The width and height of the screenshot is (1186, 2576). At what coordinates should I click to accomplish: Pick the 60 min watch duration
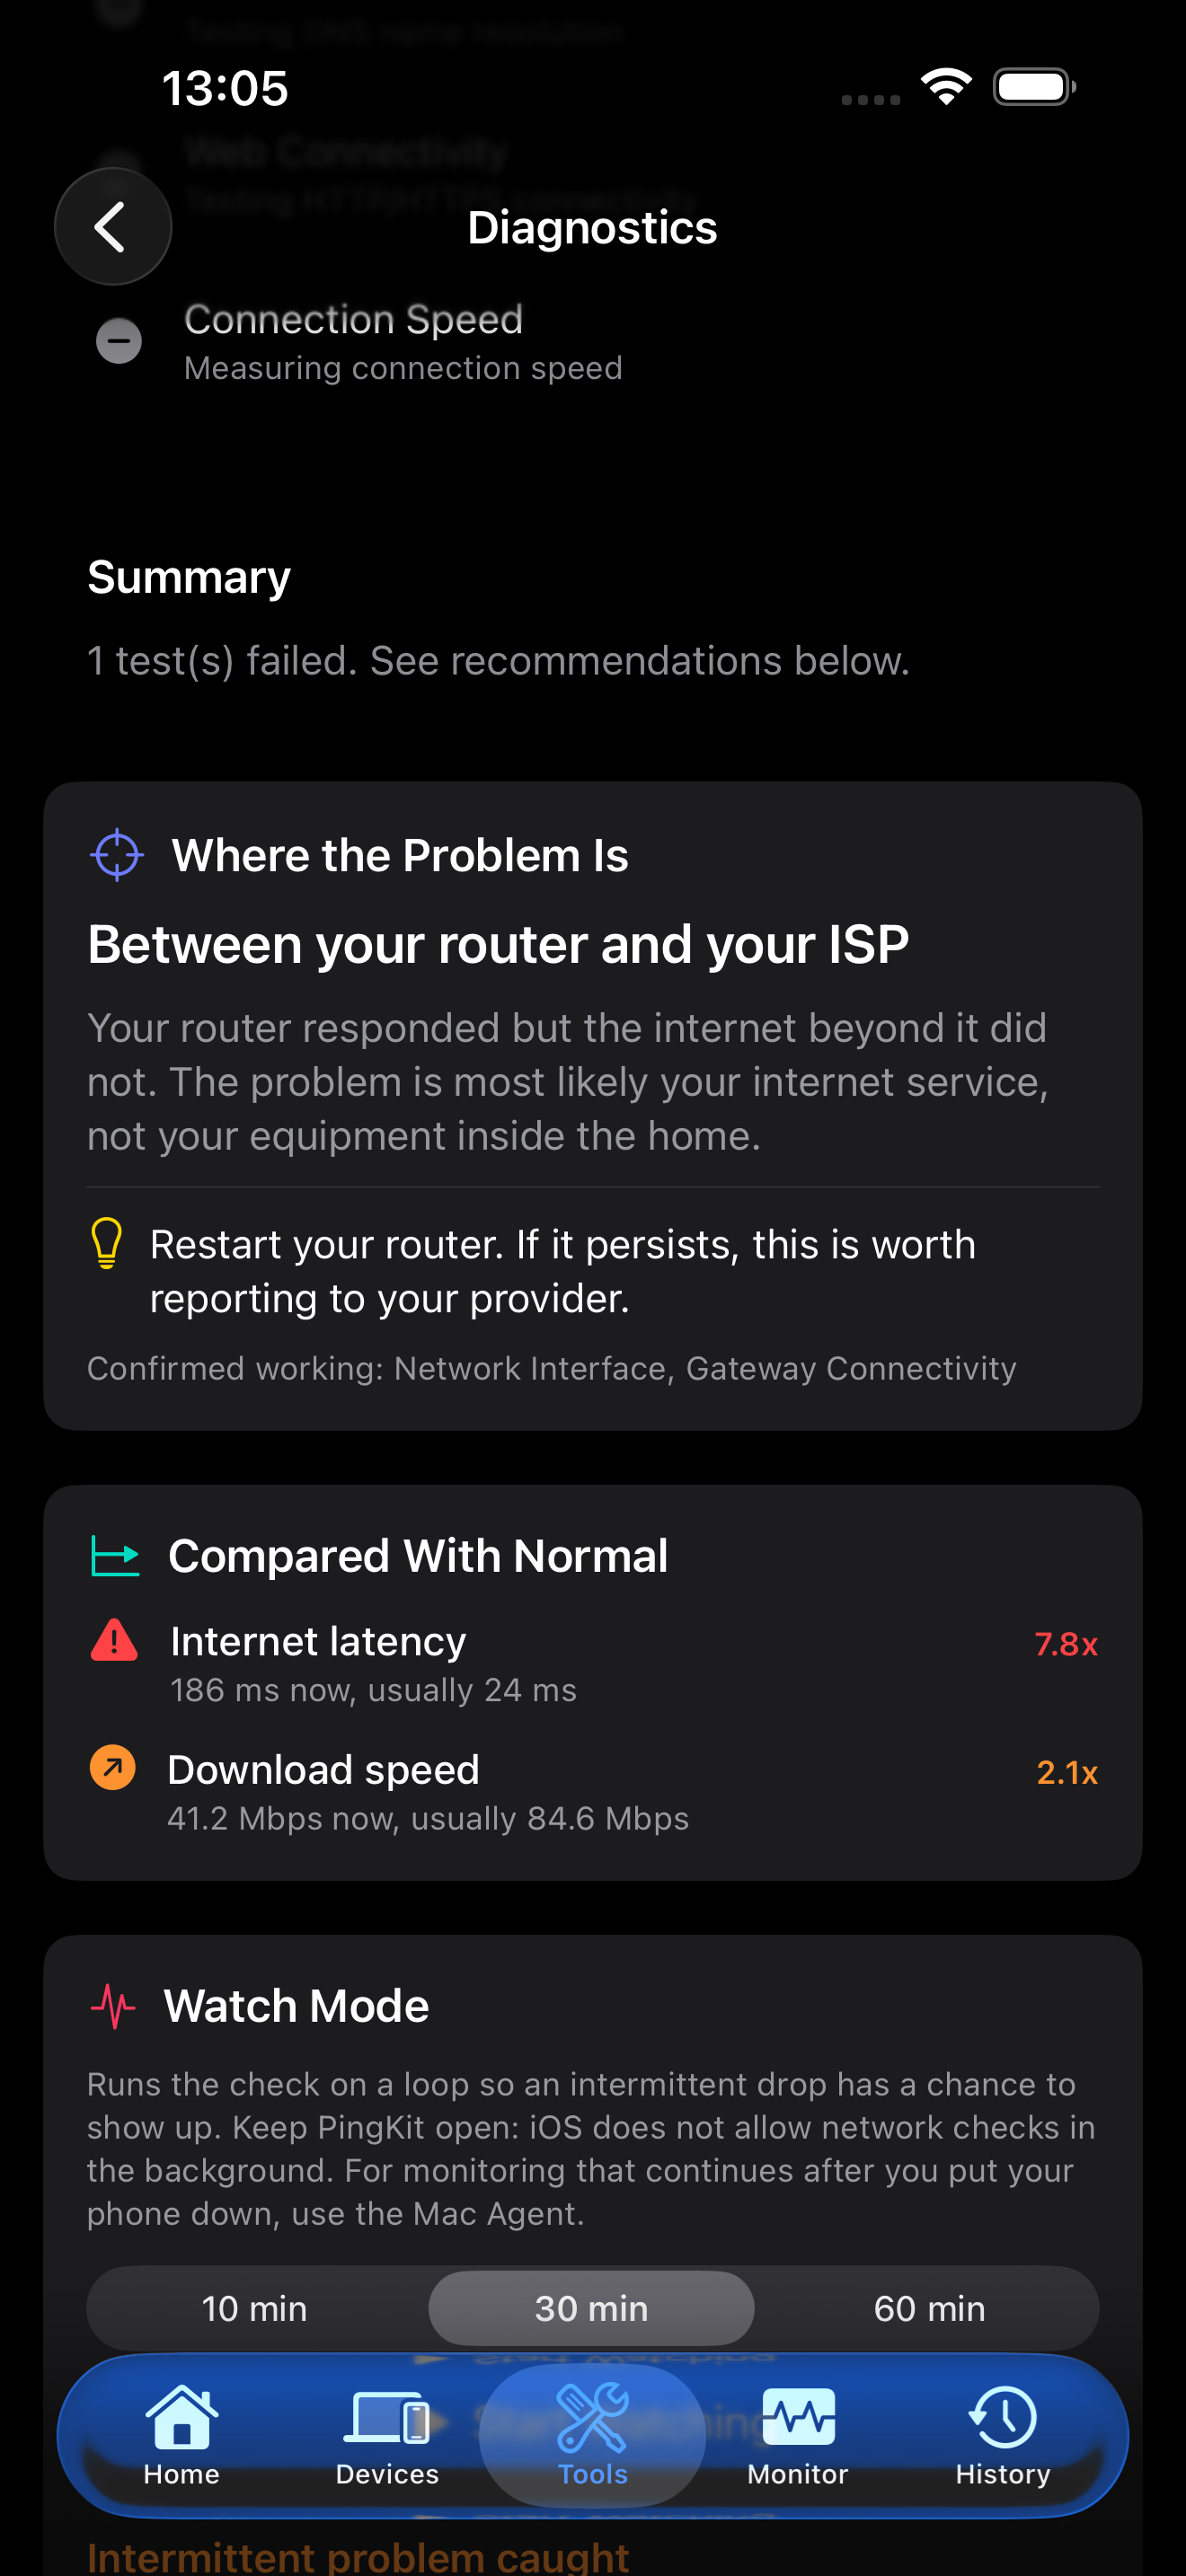tap(929, 2308)
